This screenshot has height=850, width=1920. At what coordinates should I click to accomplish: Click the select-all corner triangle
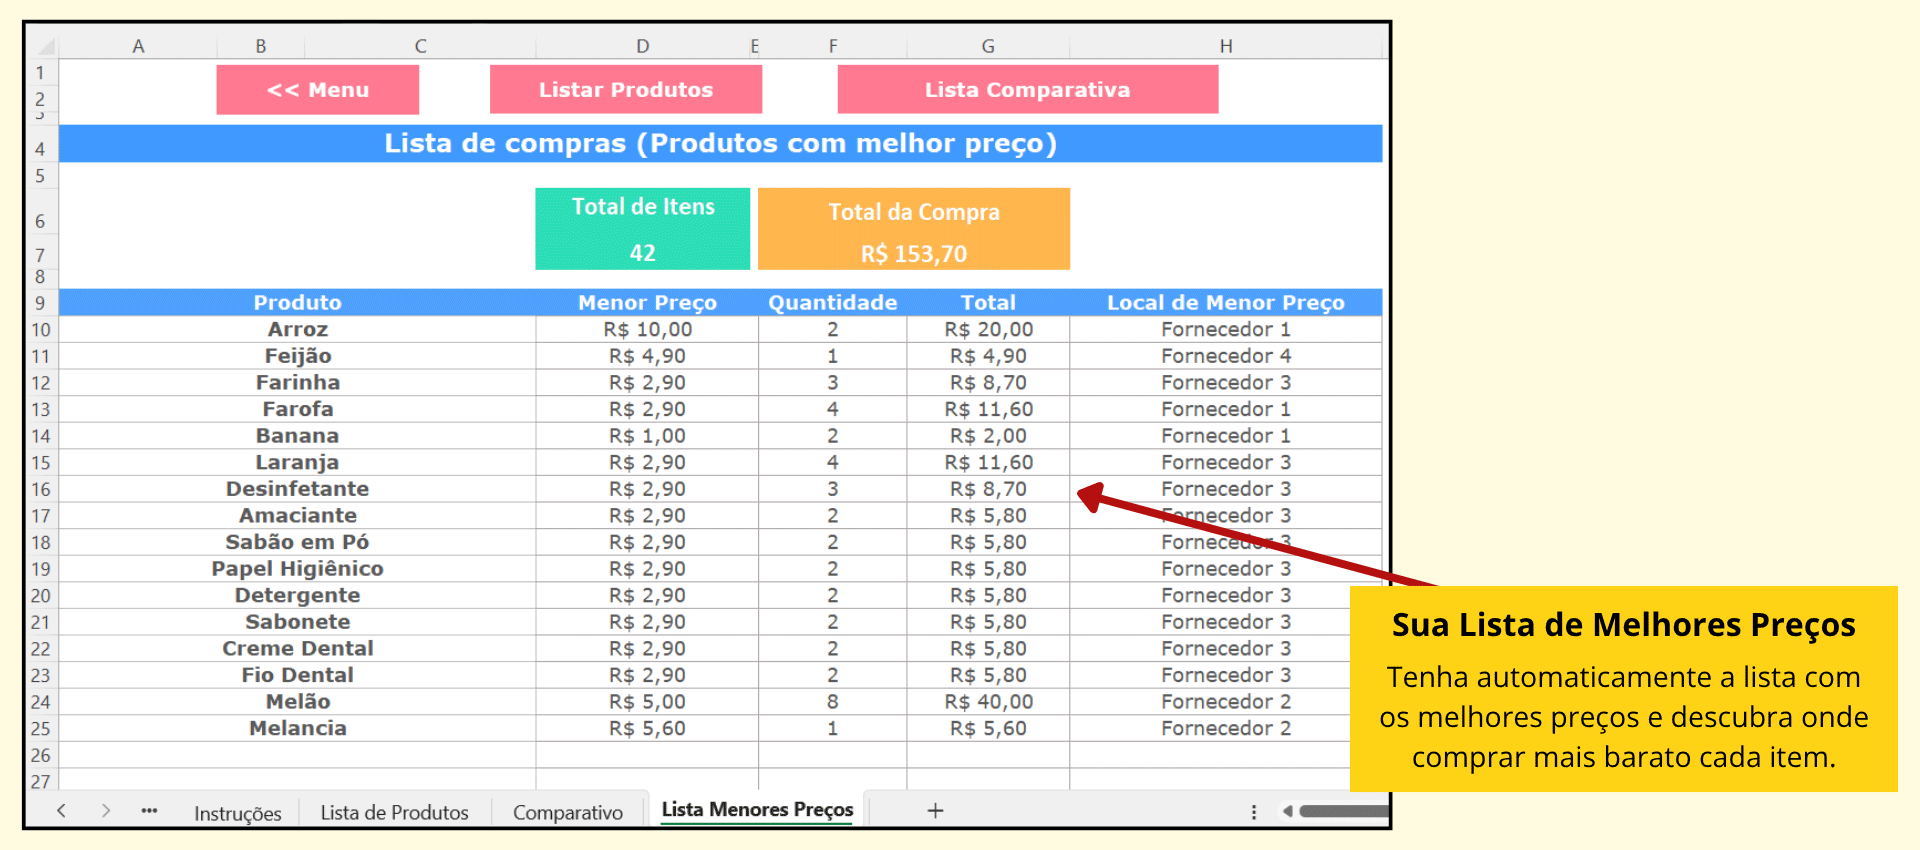pos(45,46)
